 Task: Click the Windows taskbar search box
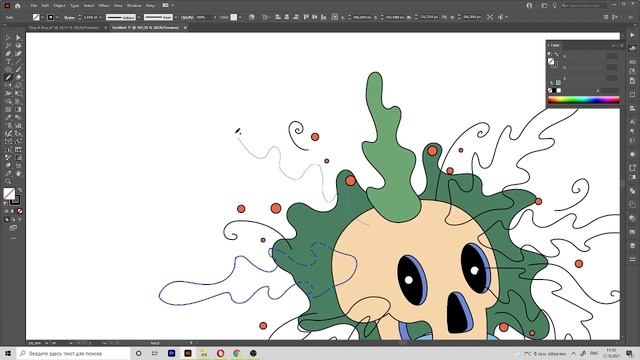(x=73, y=353)
